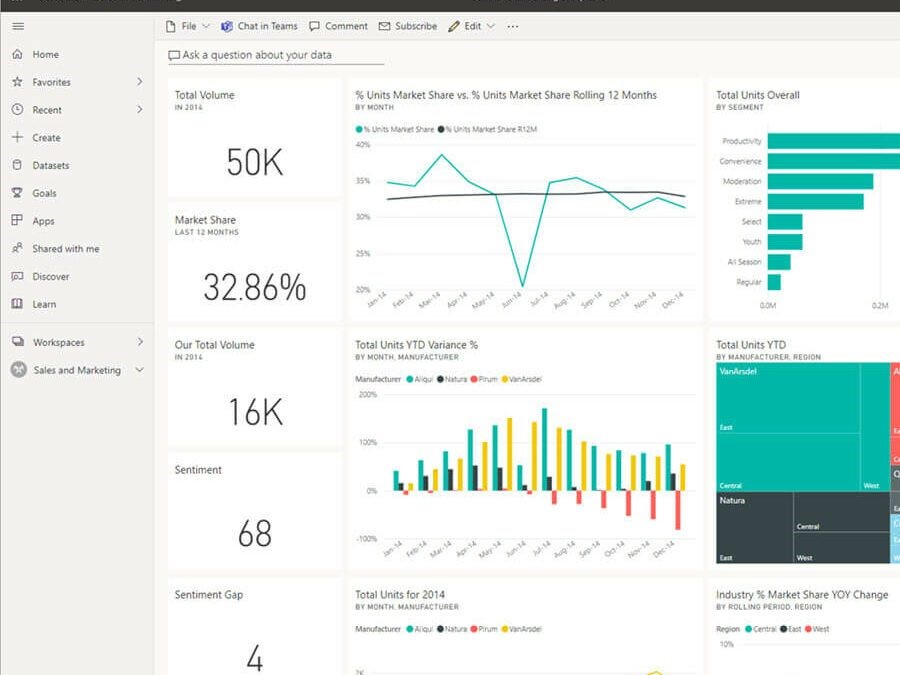Click the Goals trophy icon
This screenshot has width=900, height=675.
tap(17, 193)
